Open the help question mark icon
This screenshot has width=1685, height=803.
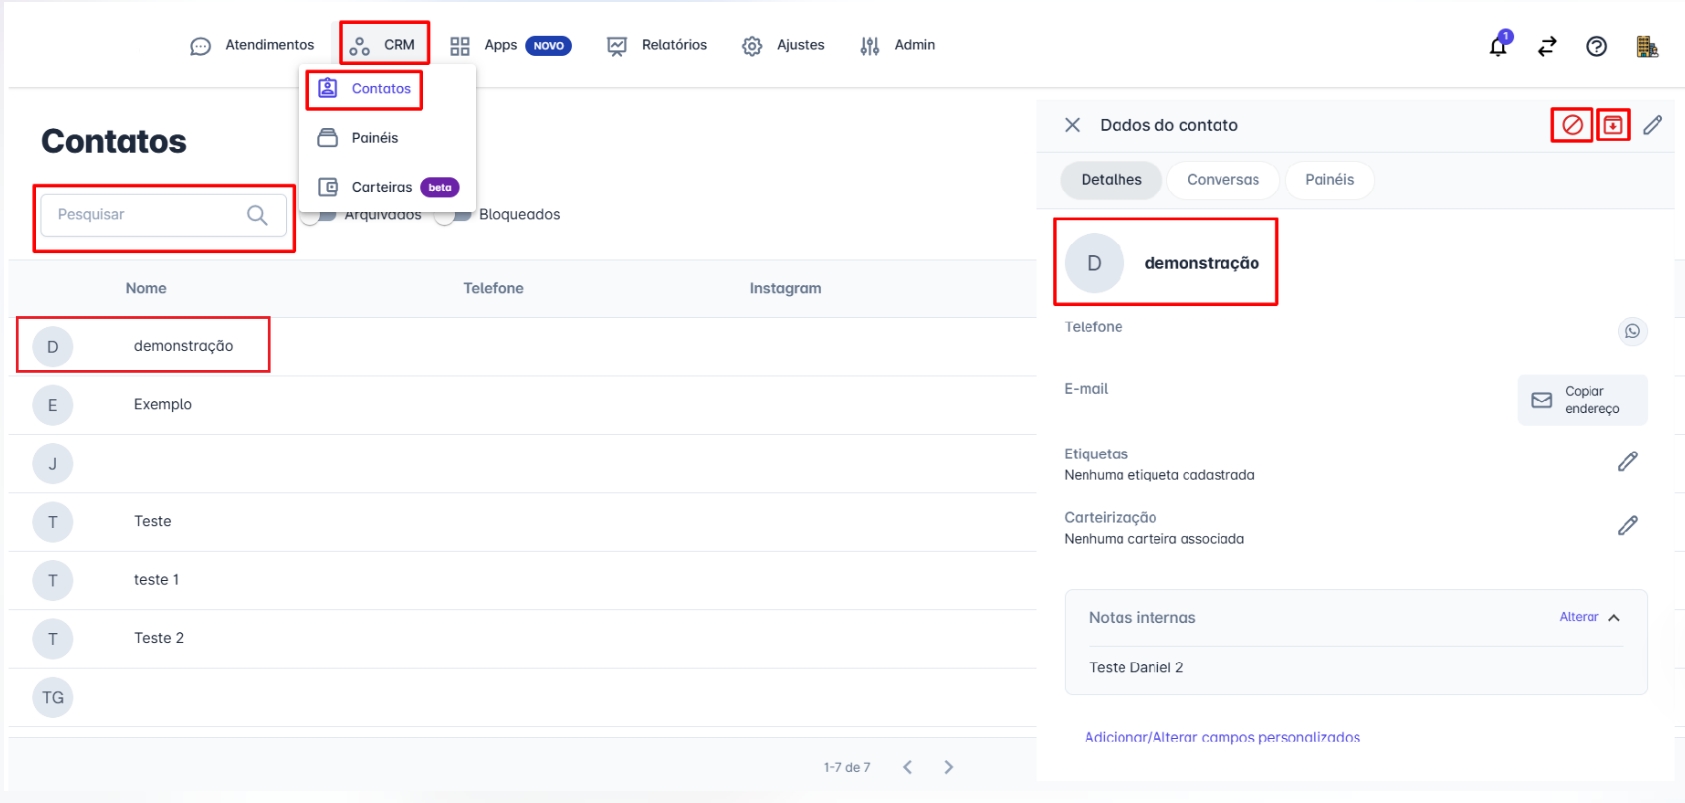[x=1596, y=46]
